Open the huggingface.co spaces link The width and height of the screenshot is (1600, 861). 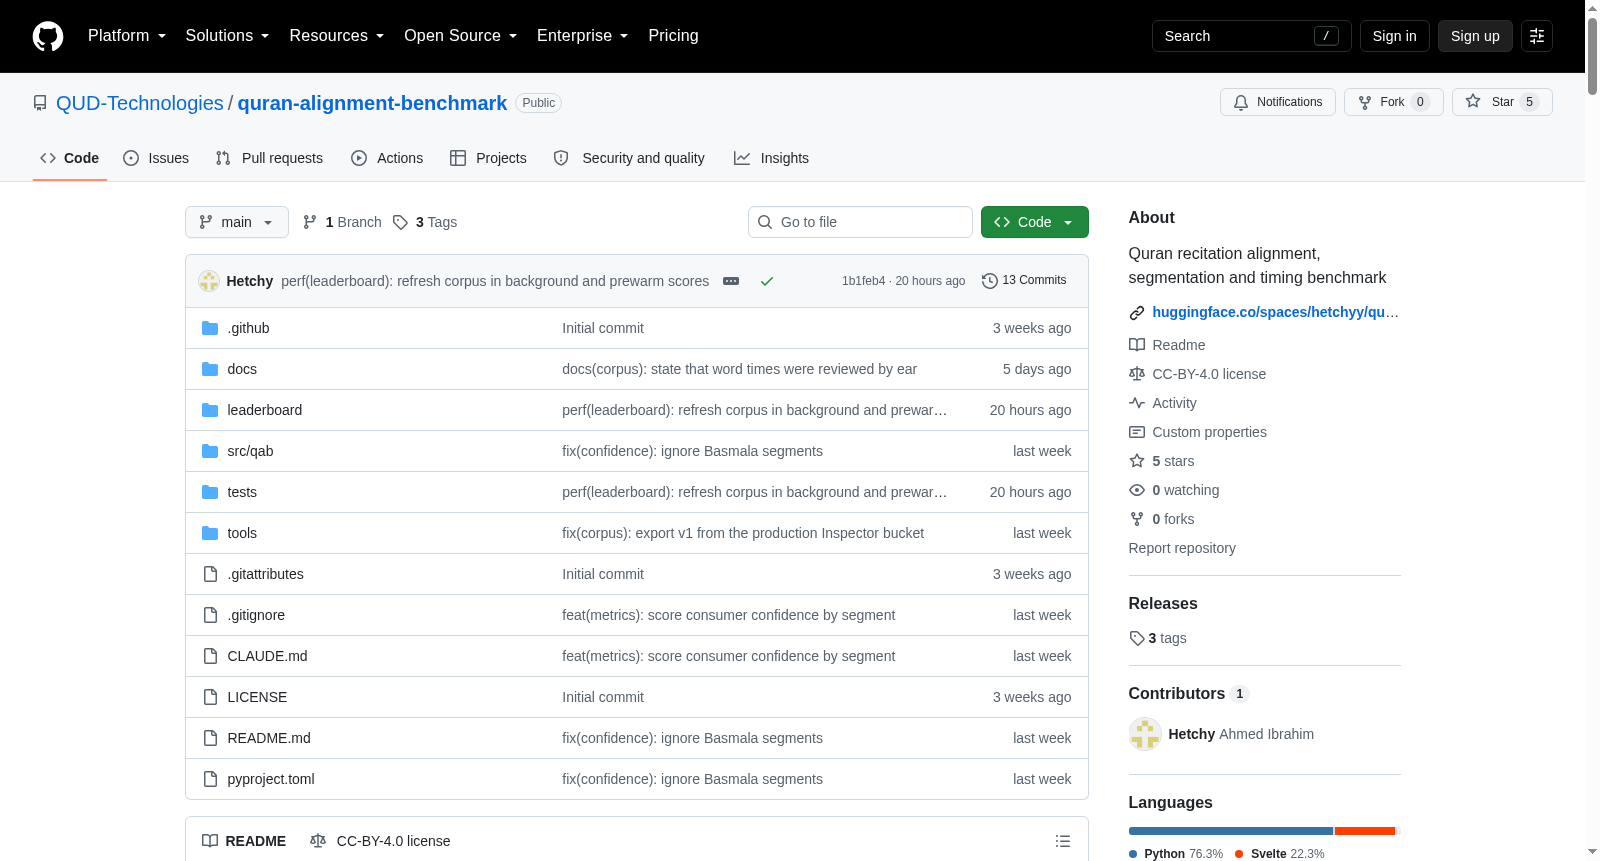pos(1276,312)
